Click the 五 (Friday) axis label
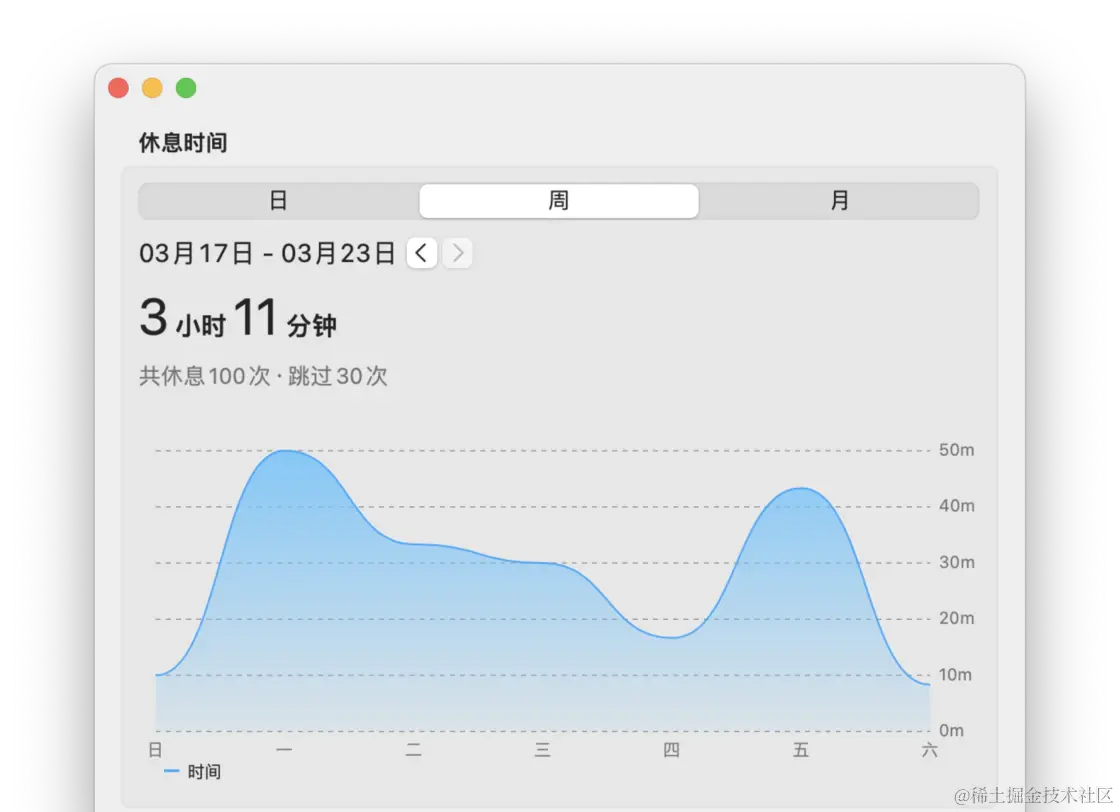Screen dimensions: 1120x812 (801, 749)
